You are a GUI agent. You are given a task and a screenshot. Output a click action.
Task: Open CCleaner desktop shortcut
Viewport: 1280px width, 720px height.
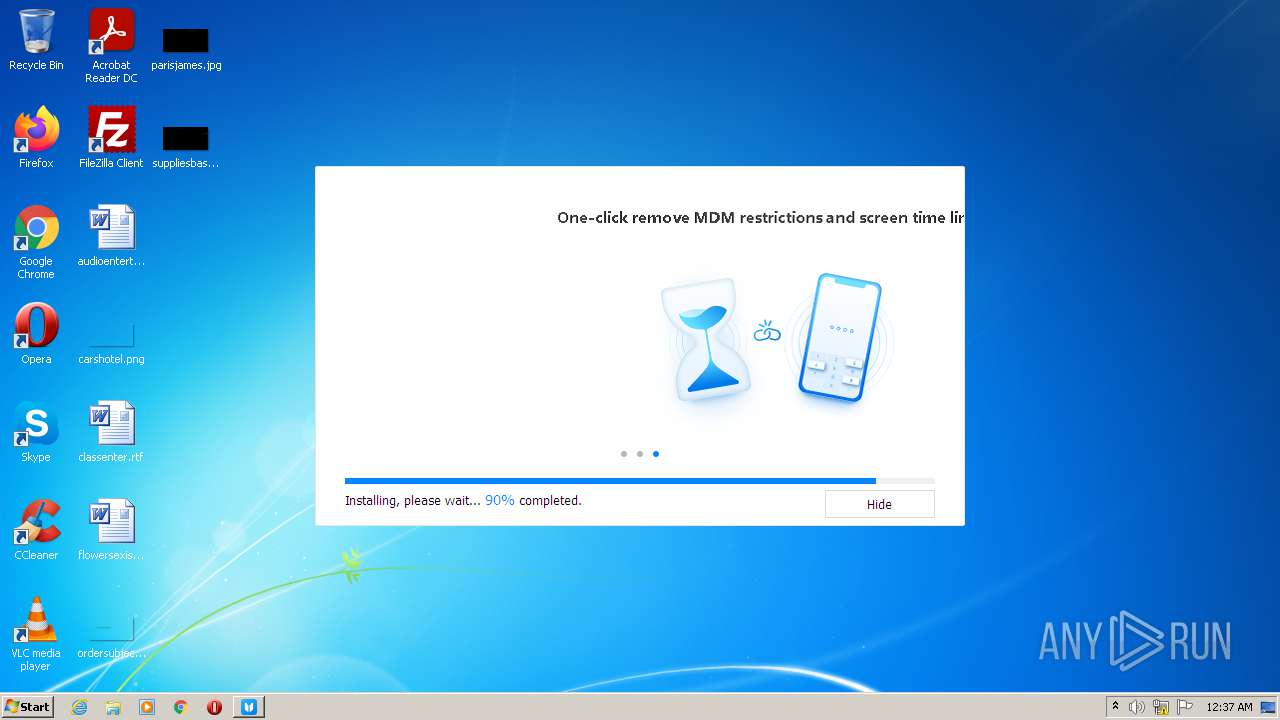[x=36, y=530]
